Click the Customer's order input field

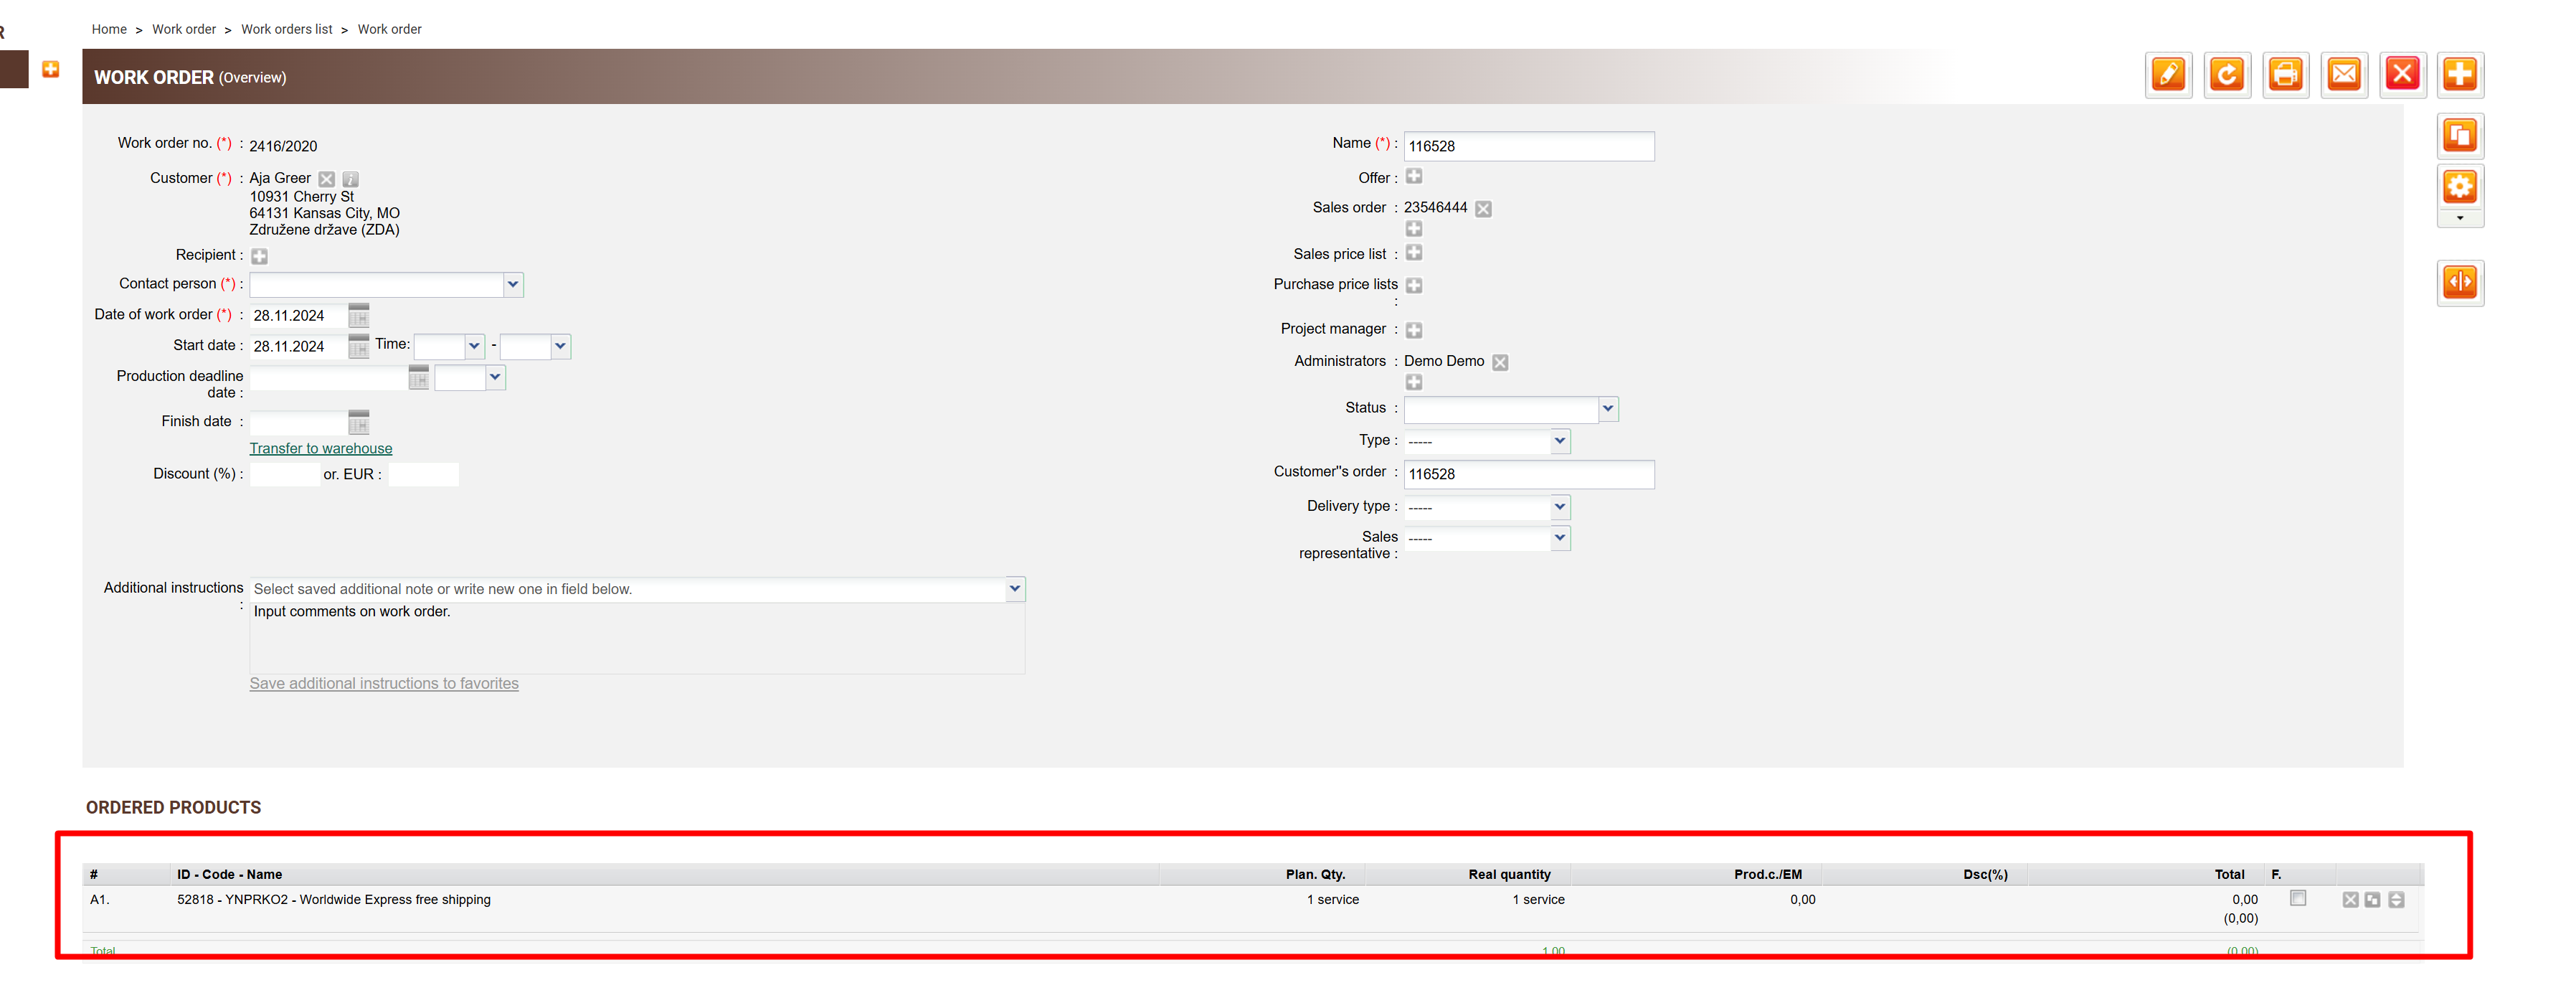[x=1528, y=475]
